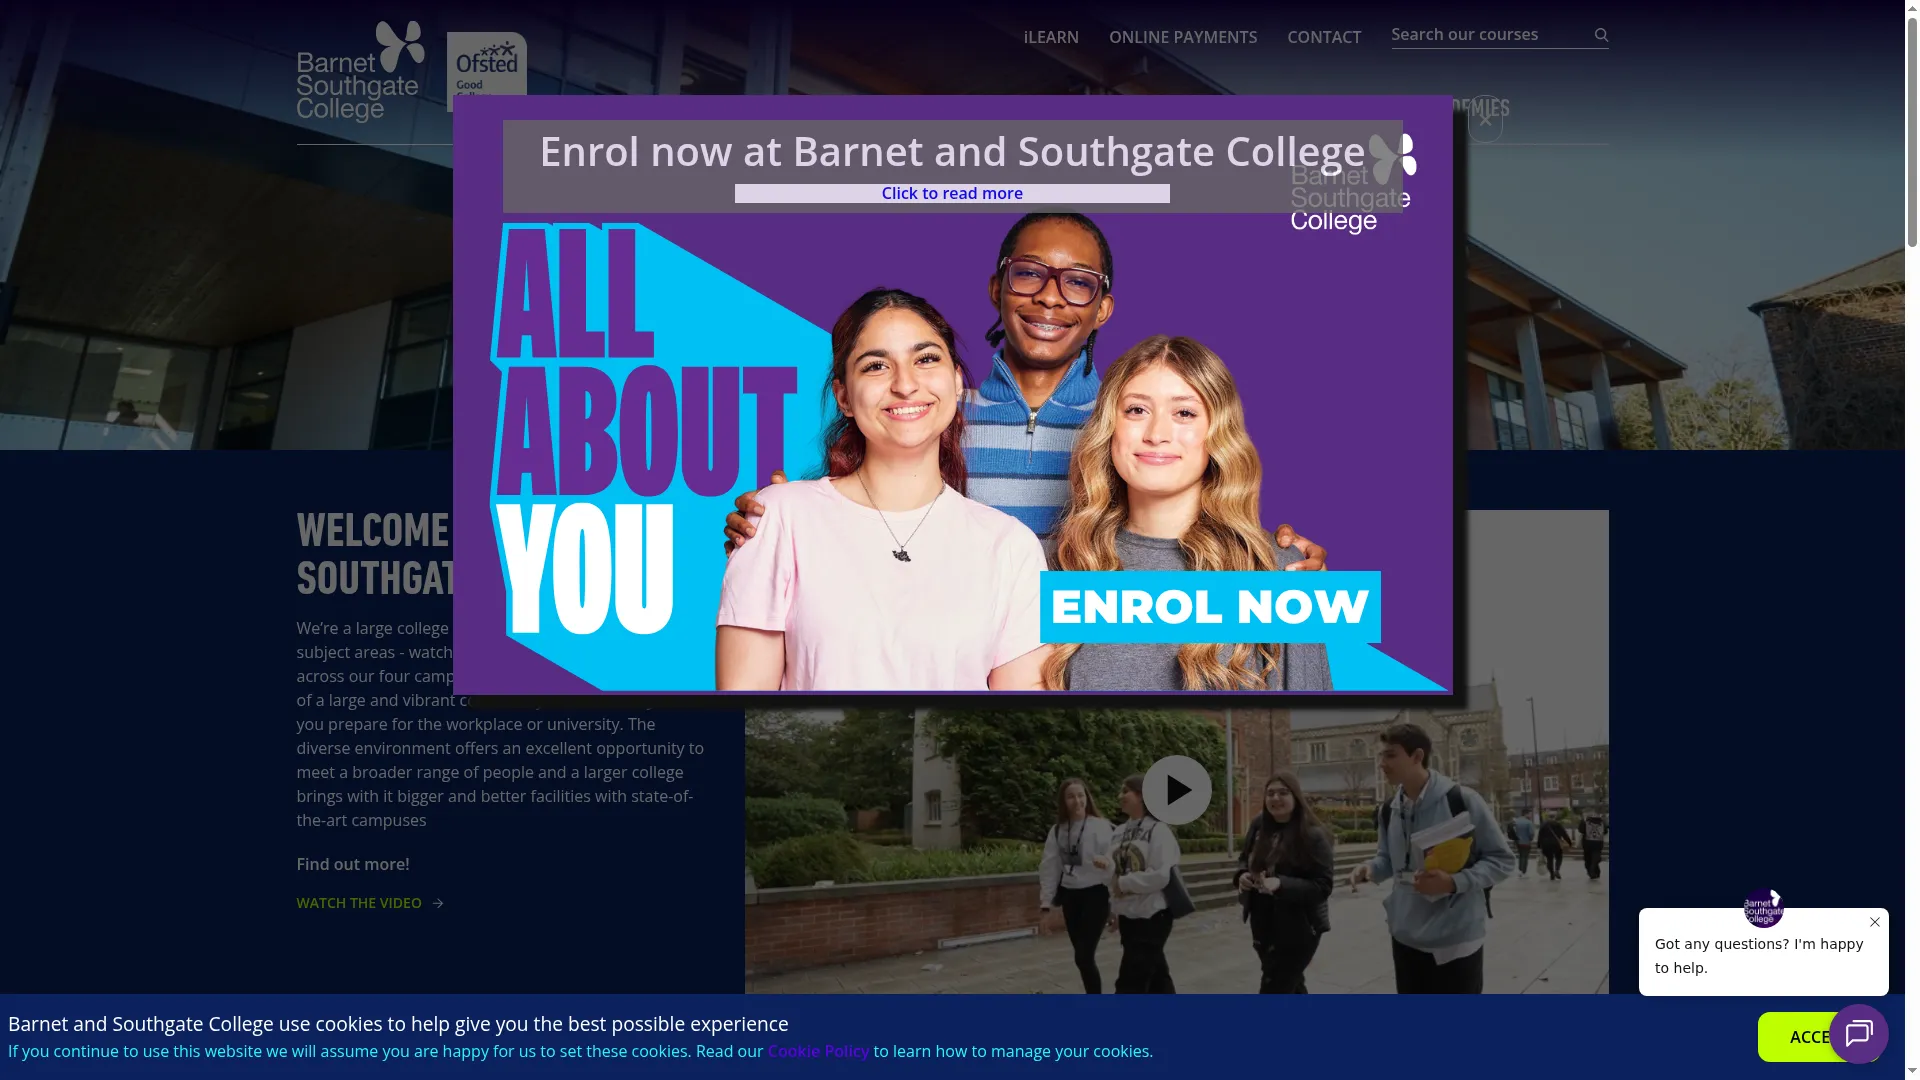Click the Barnet Southgate College header logo
The image size is (1920, 1080).
click(x=361, y=72)
